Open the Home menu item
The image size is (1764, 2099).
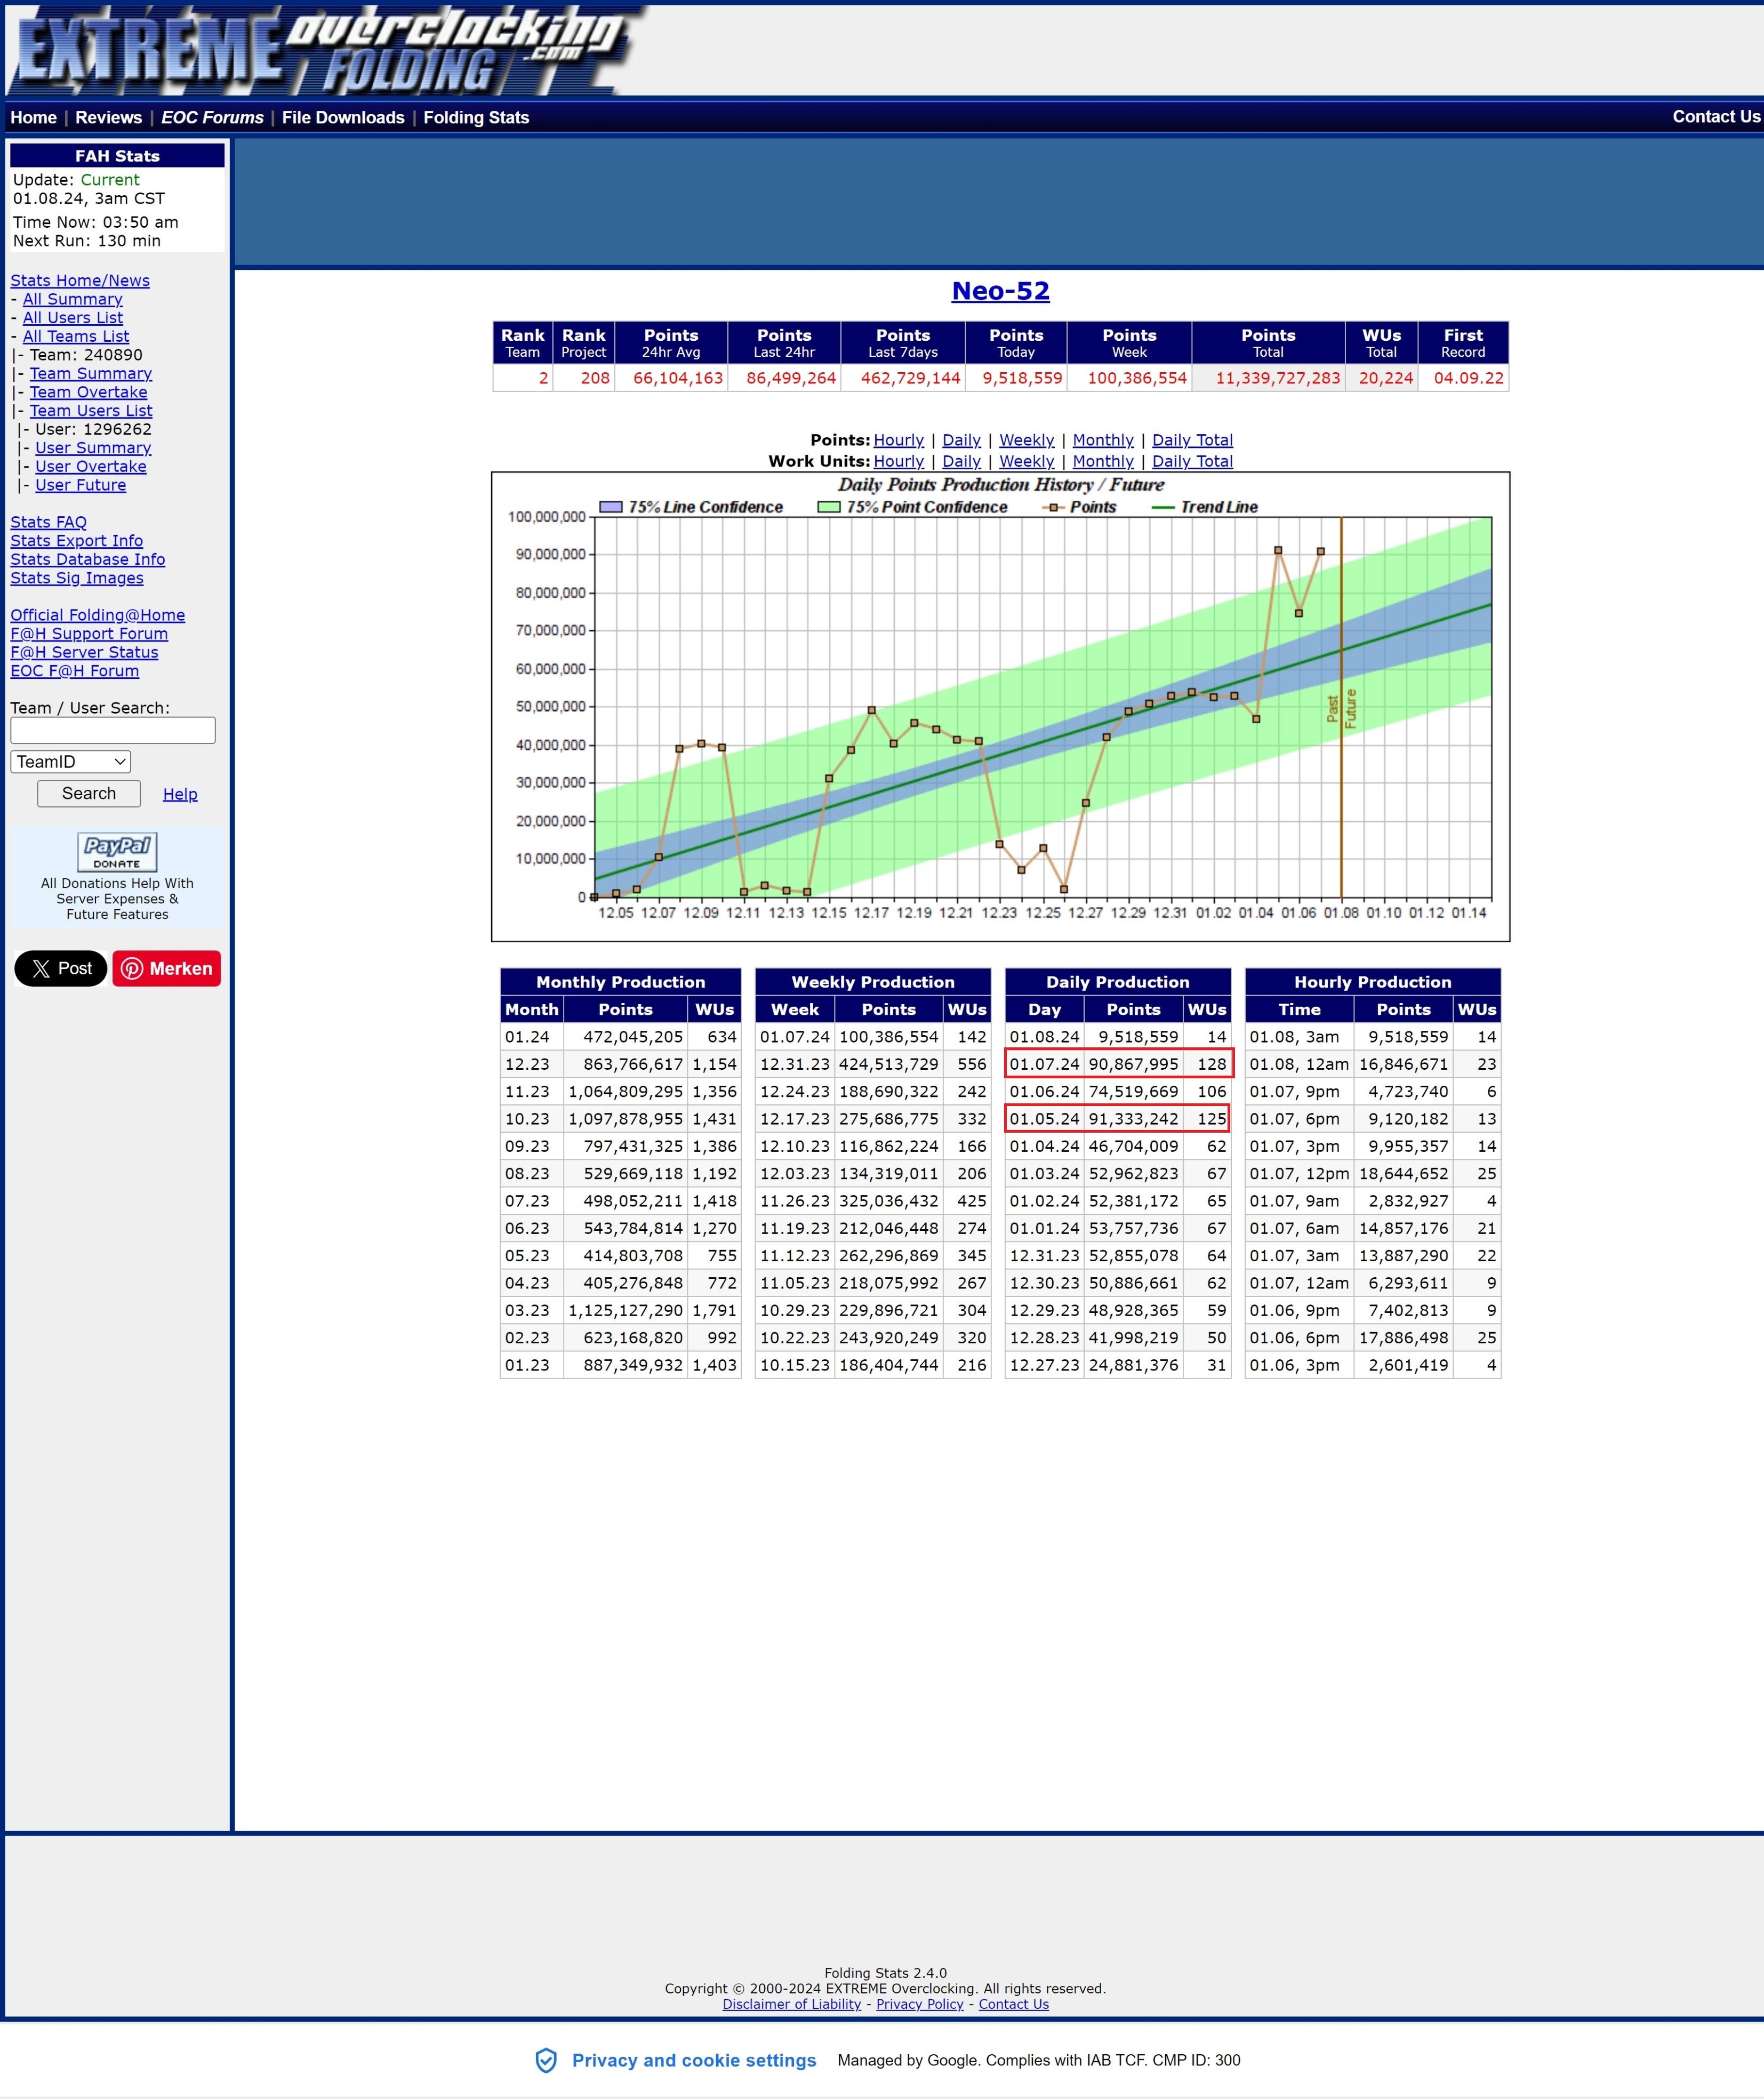click(34, 117)
